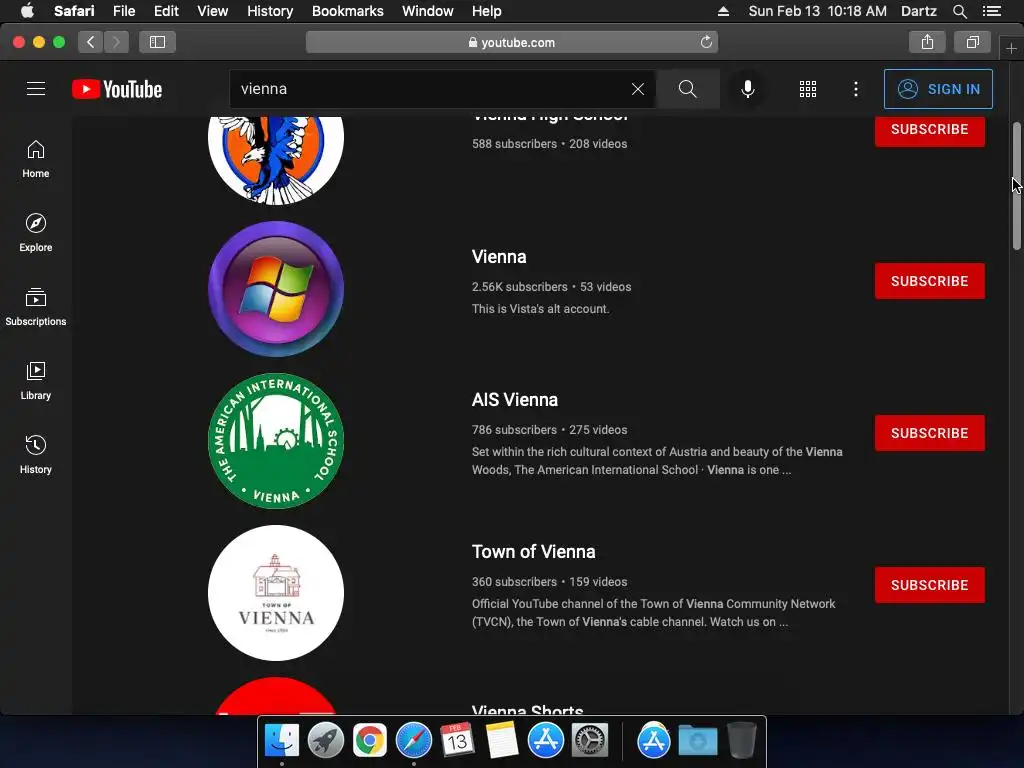Open the Edit menu
Screen dimensions: 1024x768
pyautogui.click(x=166, y=11)
